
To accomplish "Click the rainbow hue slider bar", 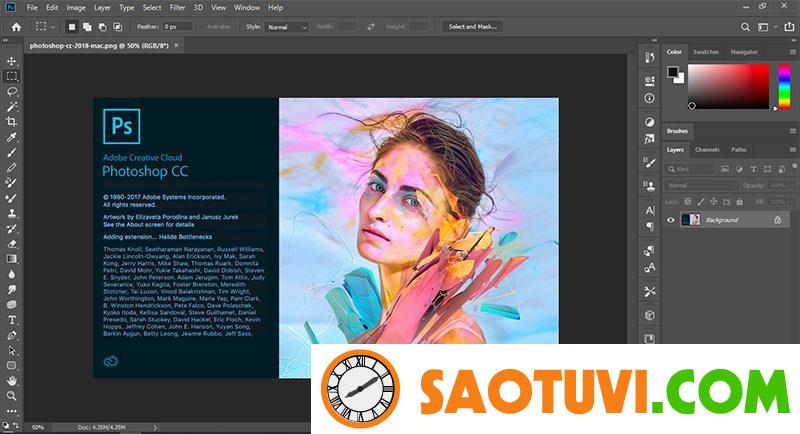I will (x=784, y=86).
